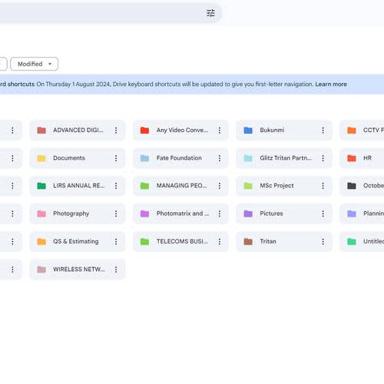Open the MANAGING PEO... folder

pyautogui.click(x=181, y=186)
